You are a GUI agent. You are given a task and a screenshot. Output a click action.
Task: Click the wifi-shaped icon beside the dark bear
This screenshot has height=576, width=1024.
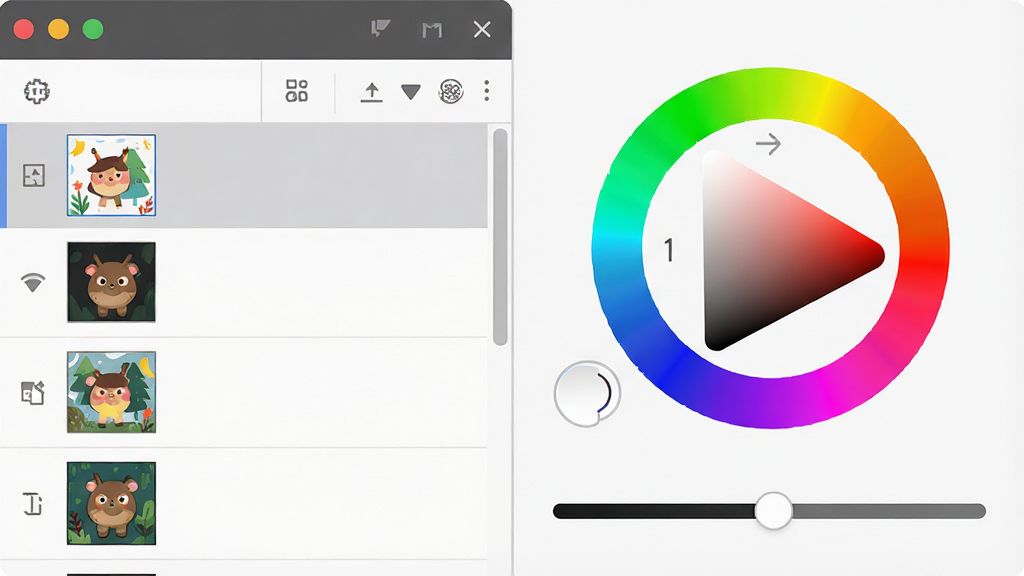pos(33,283)
